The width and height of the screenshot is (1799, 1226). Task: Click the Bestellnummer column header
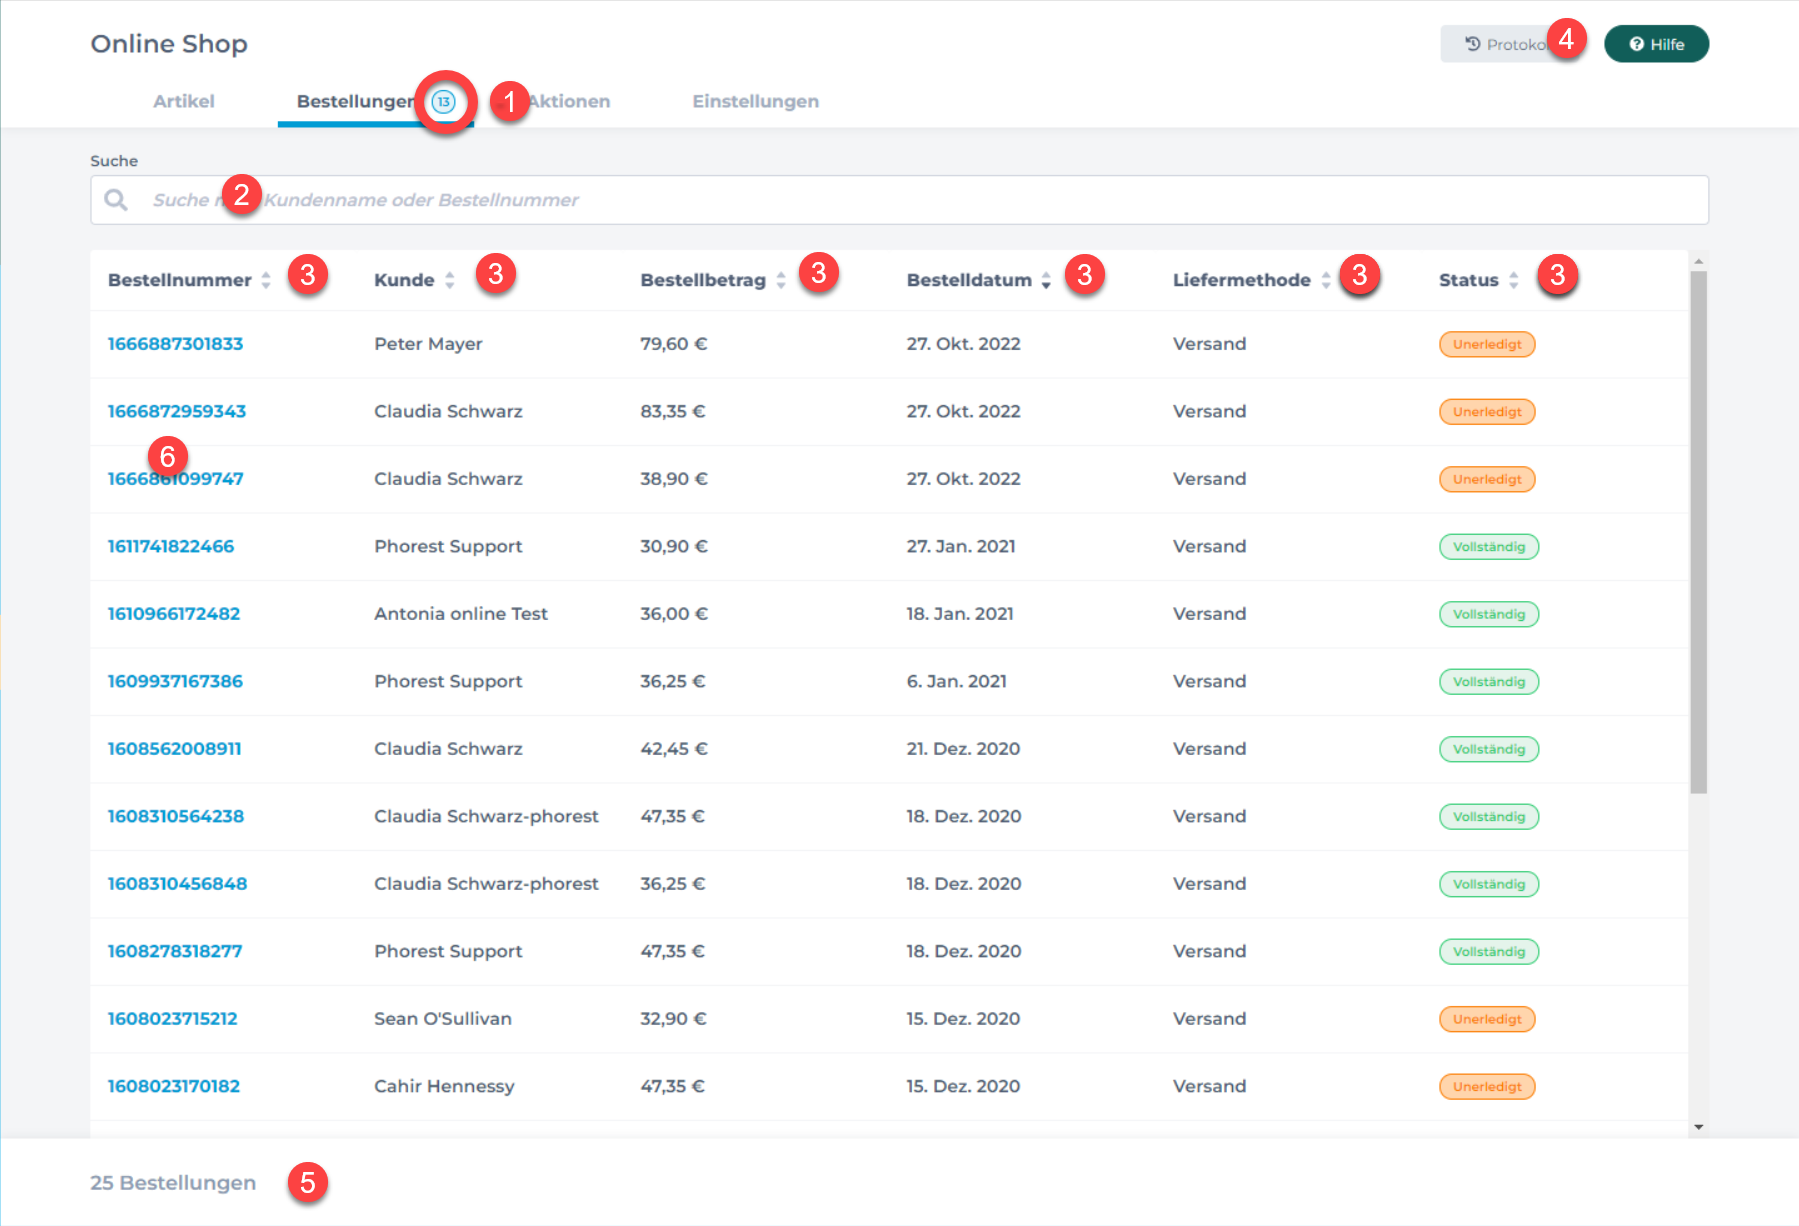(x=180, y=280)
